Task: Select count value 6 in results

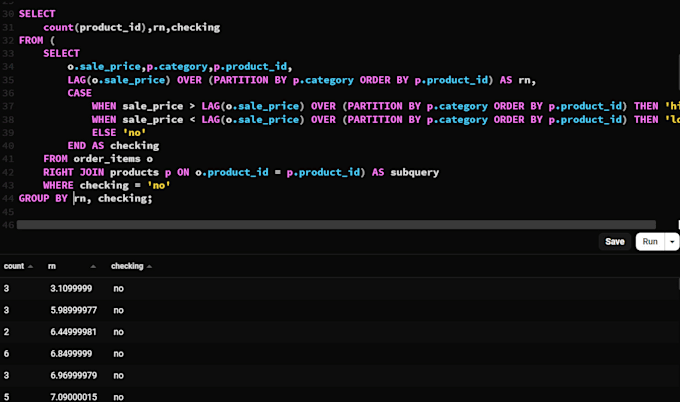Action: click(x=7, y=353)
